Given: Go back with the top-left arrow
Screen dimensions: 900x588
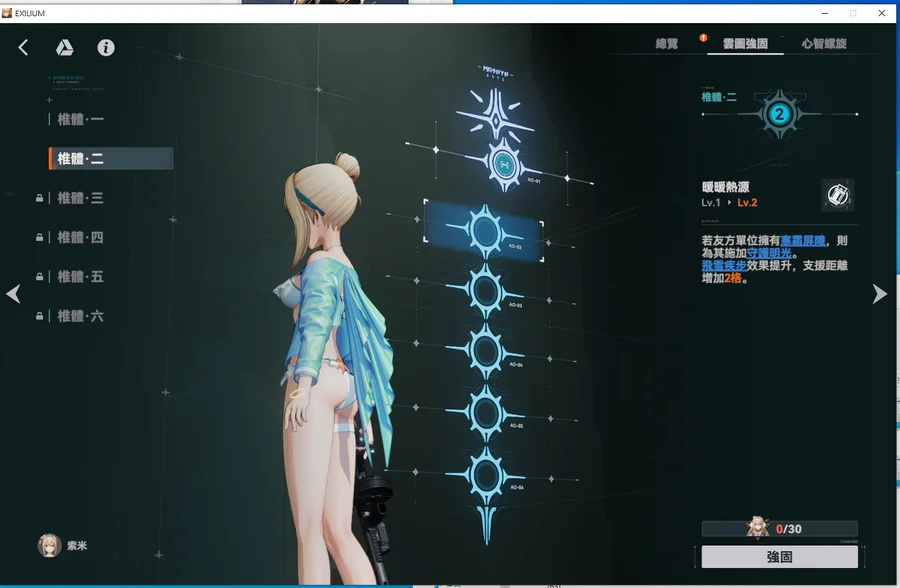Looking at the screenshot, I should (23, 48).
